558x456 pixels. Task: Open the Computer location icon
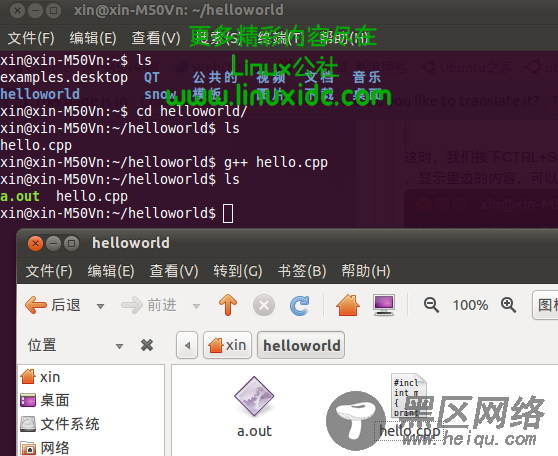(x=384, y=305)
